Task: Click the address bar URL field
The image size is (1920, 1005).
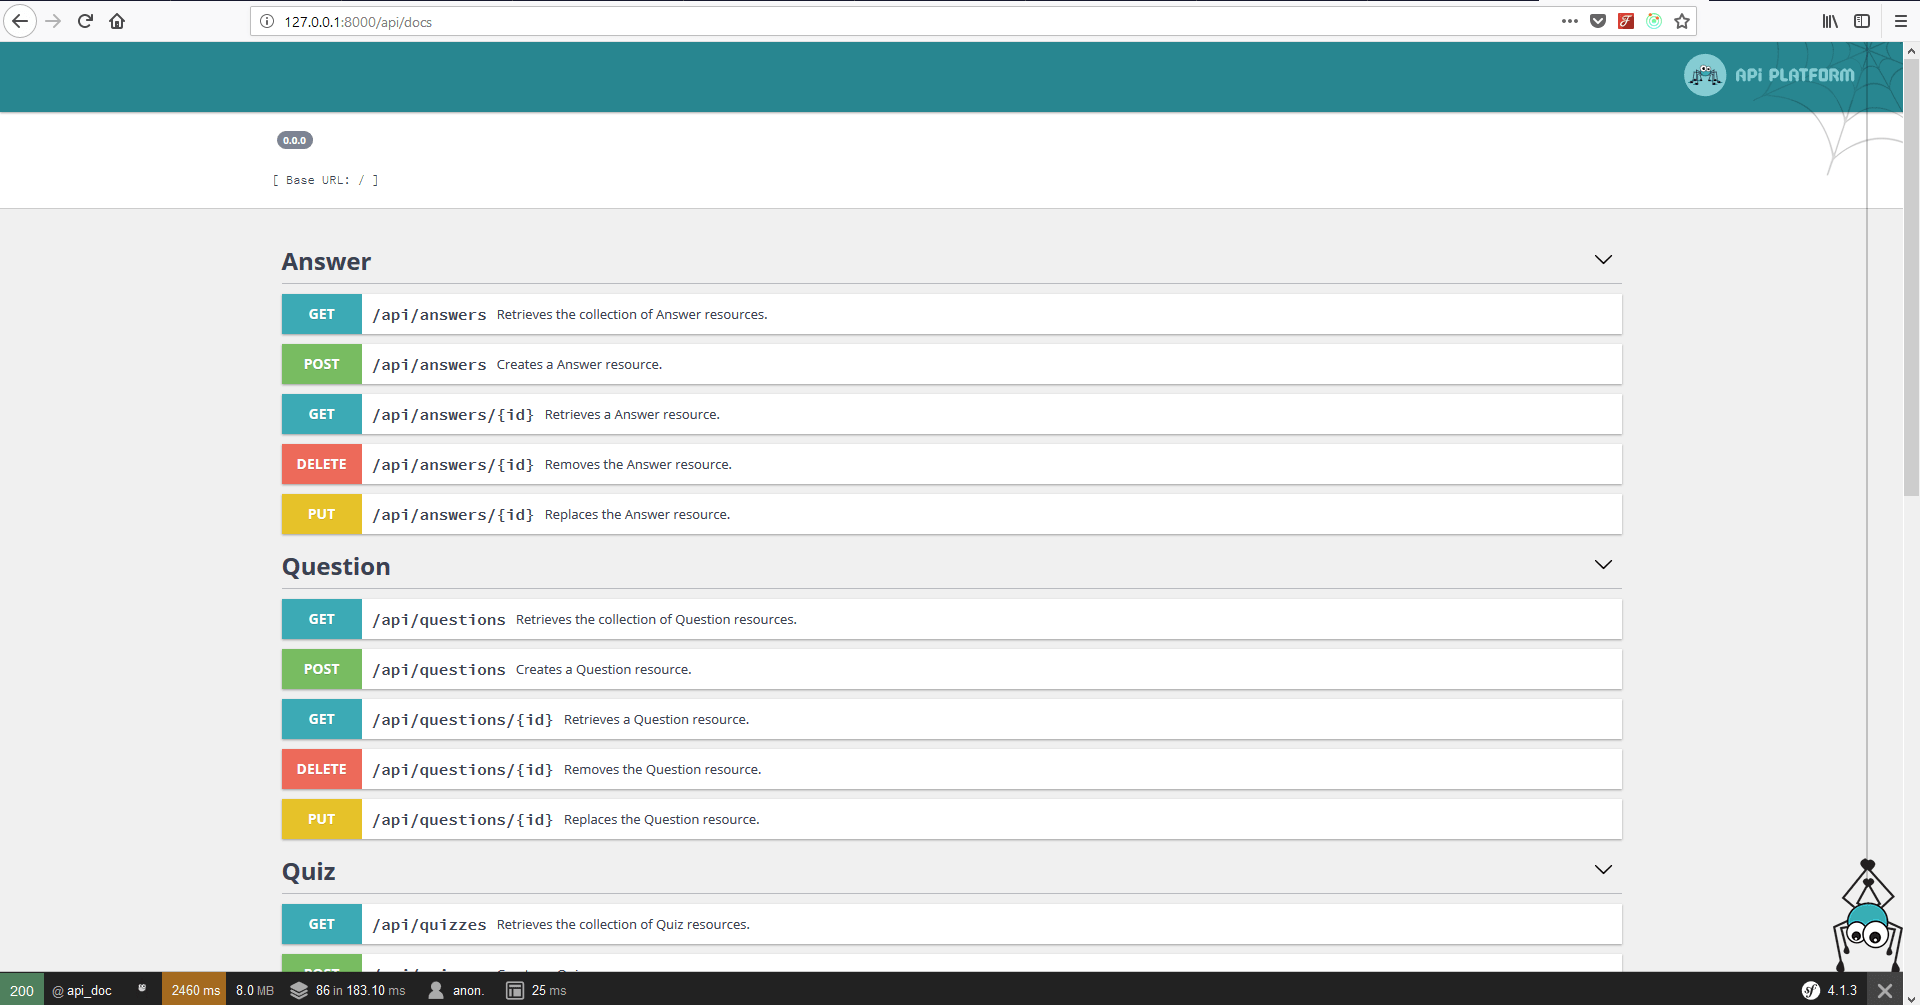Action: [x=900, y=21]
